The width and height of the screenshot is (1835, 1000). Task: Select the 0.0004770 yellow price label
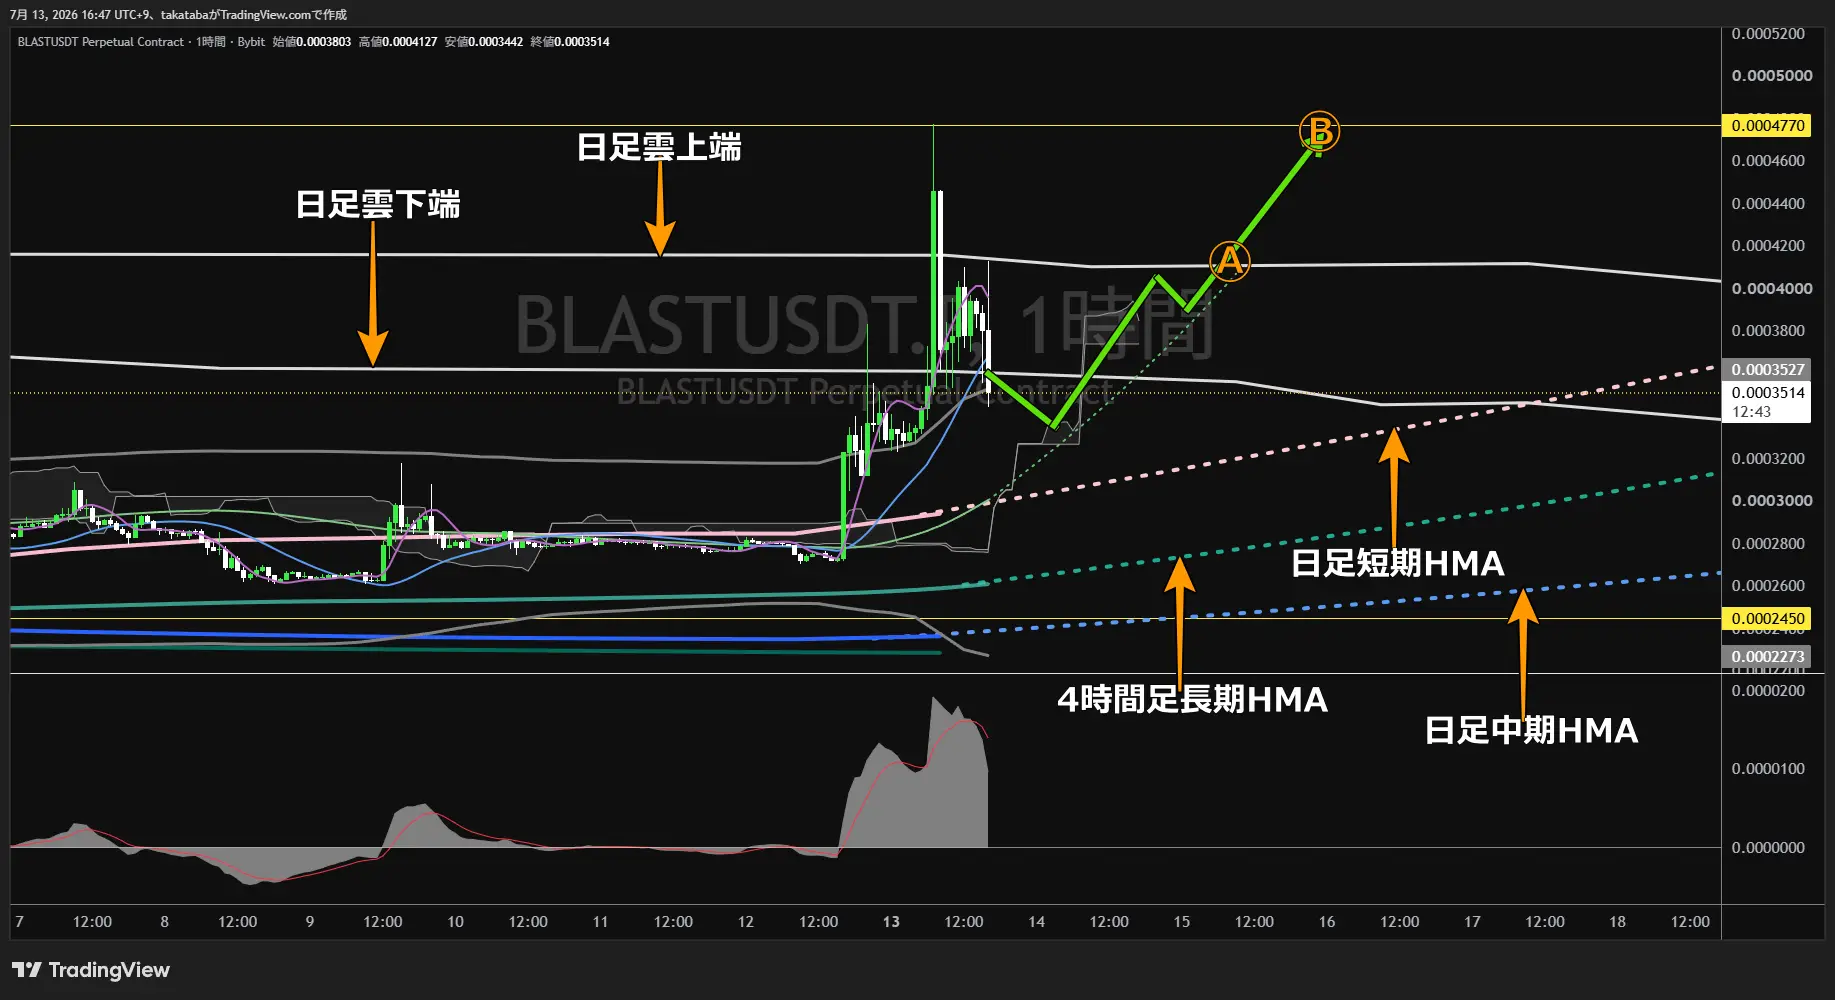tap(1768, 125)
